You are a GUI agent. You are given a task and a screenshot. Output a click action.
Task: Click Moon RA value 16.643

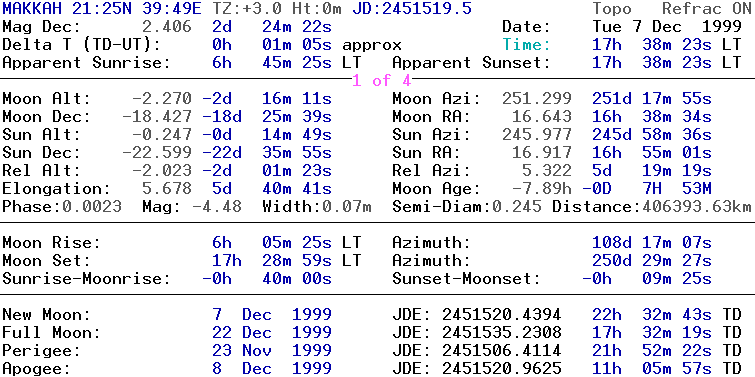542,117
